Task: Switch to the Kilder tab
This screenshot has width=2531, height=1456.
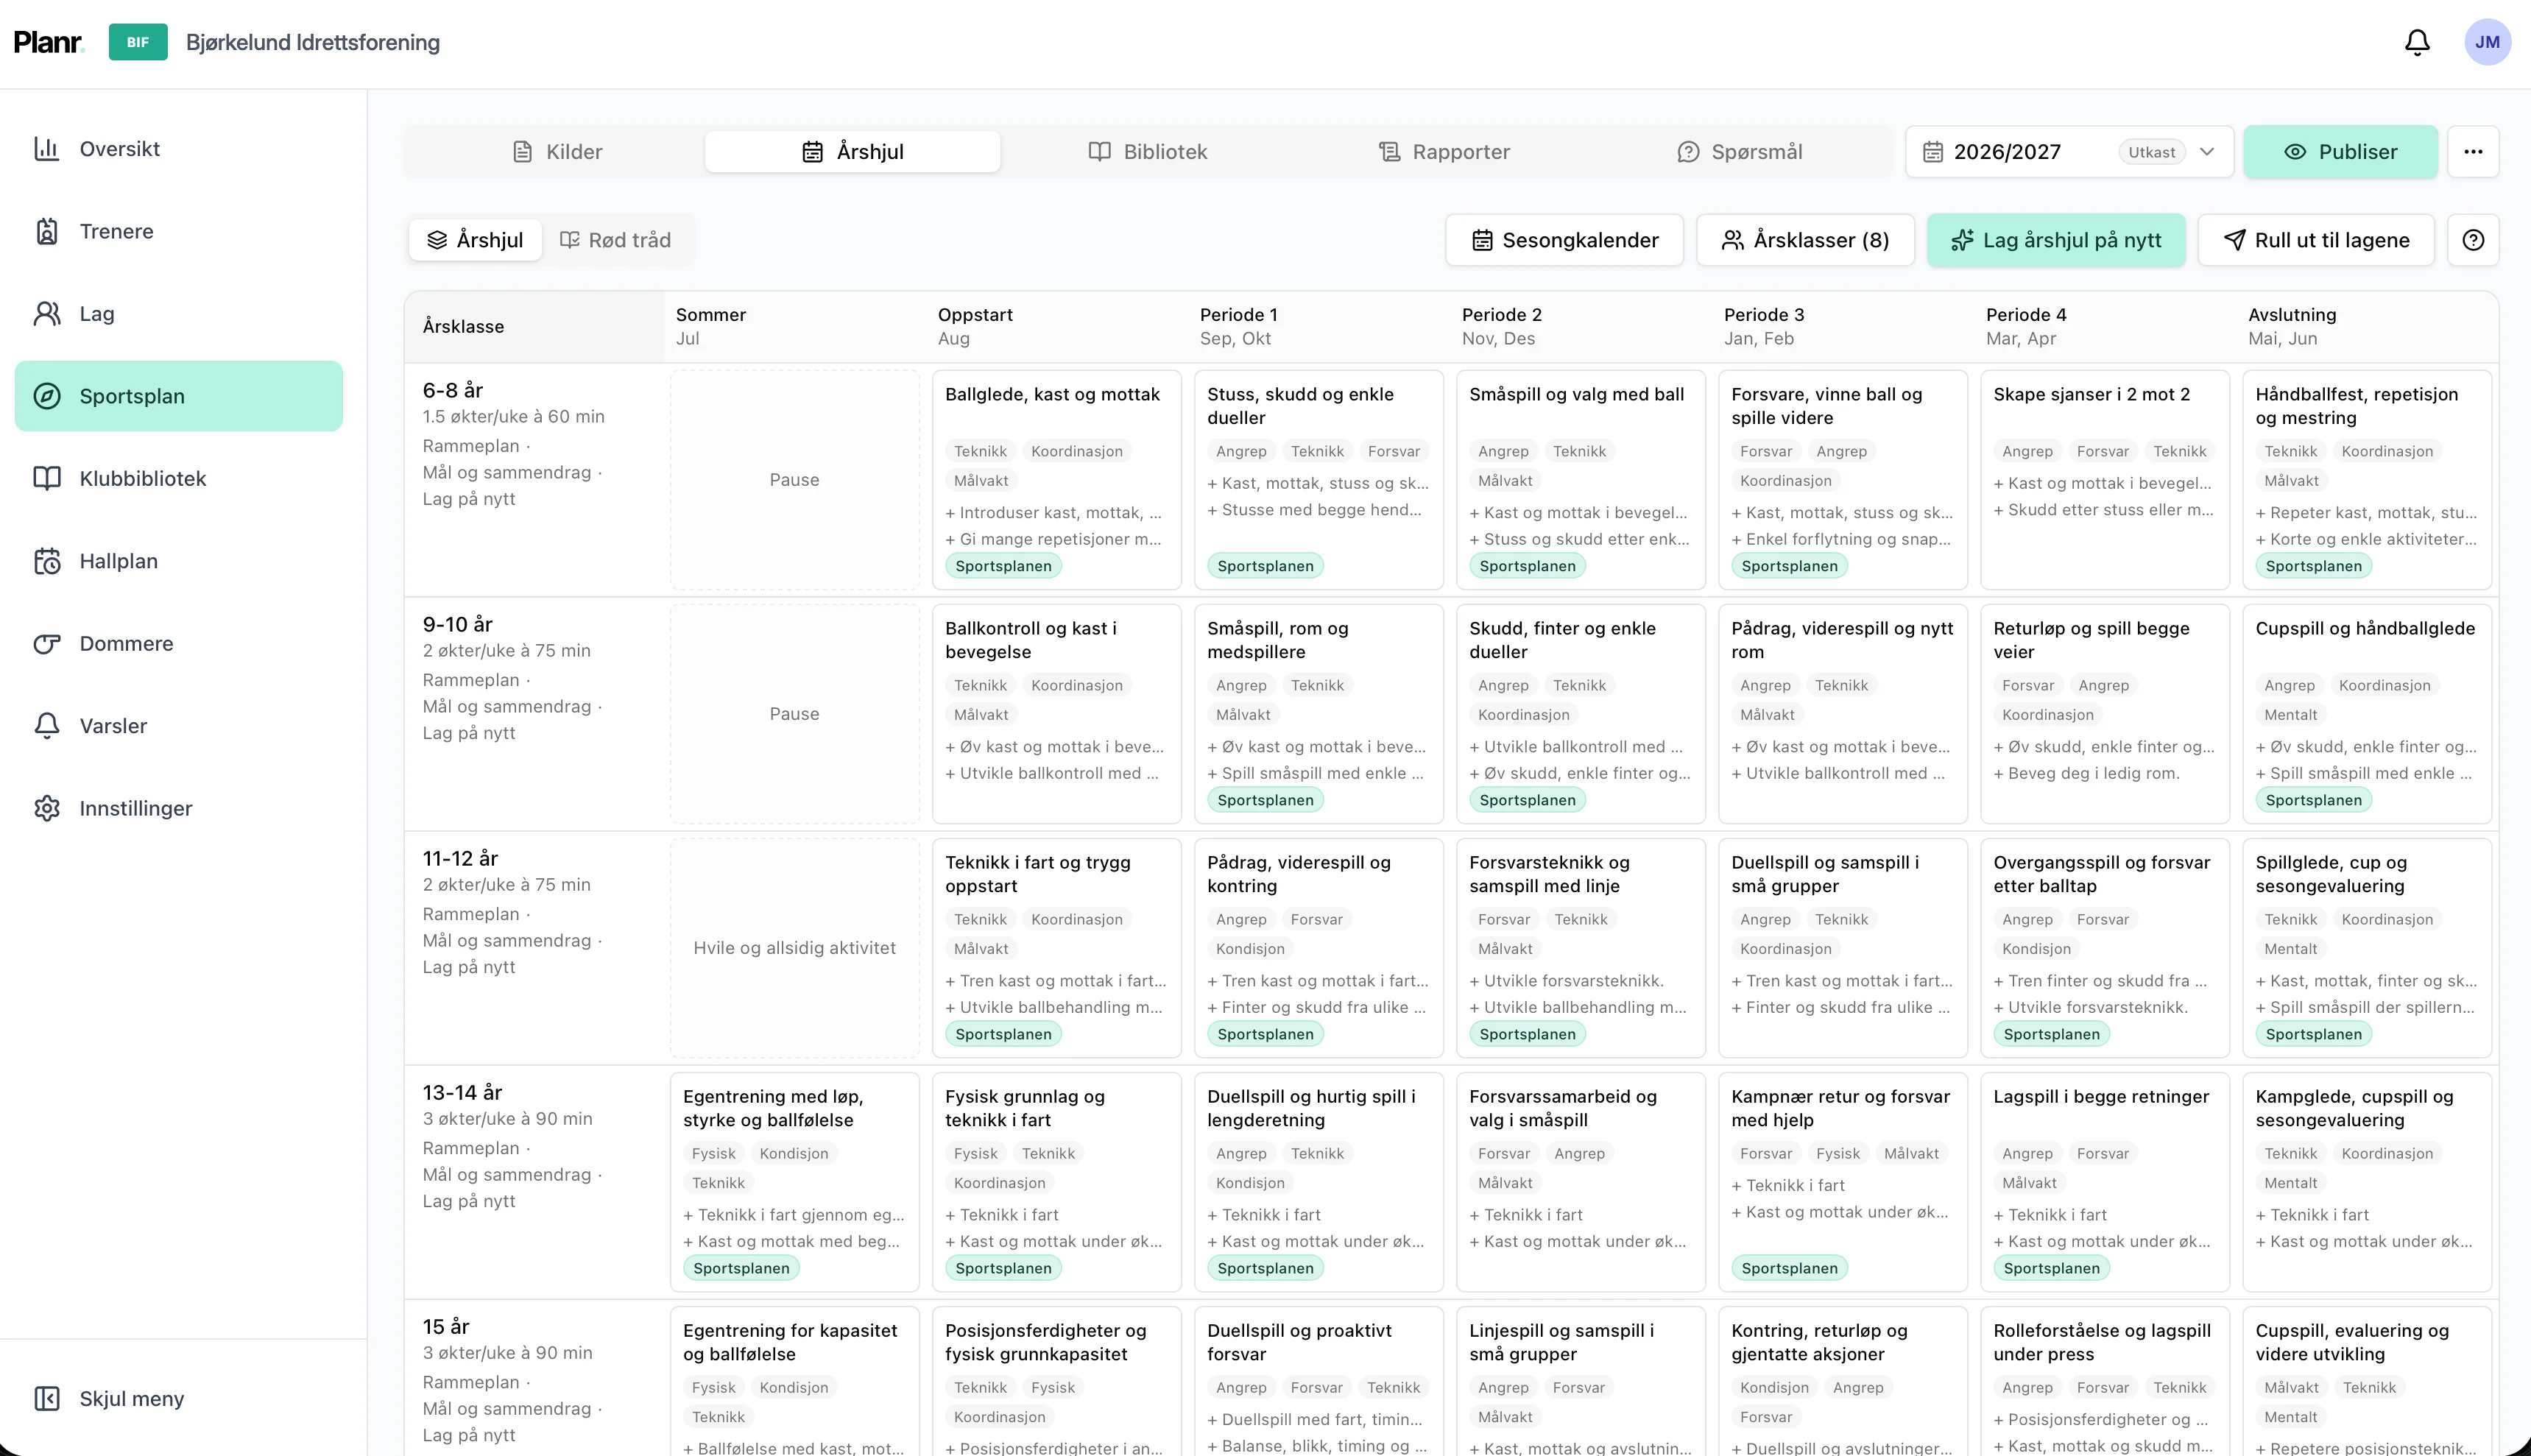Action: tap(557, 152)
